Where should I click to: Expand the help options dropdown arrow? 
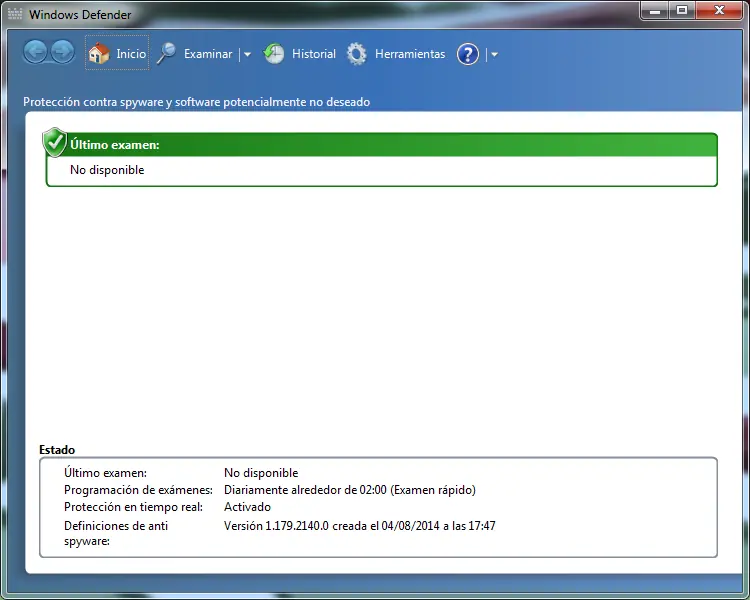click(x=494, y=55)
